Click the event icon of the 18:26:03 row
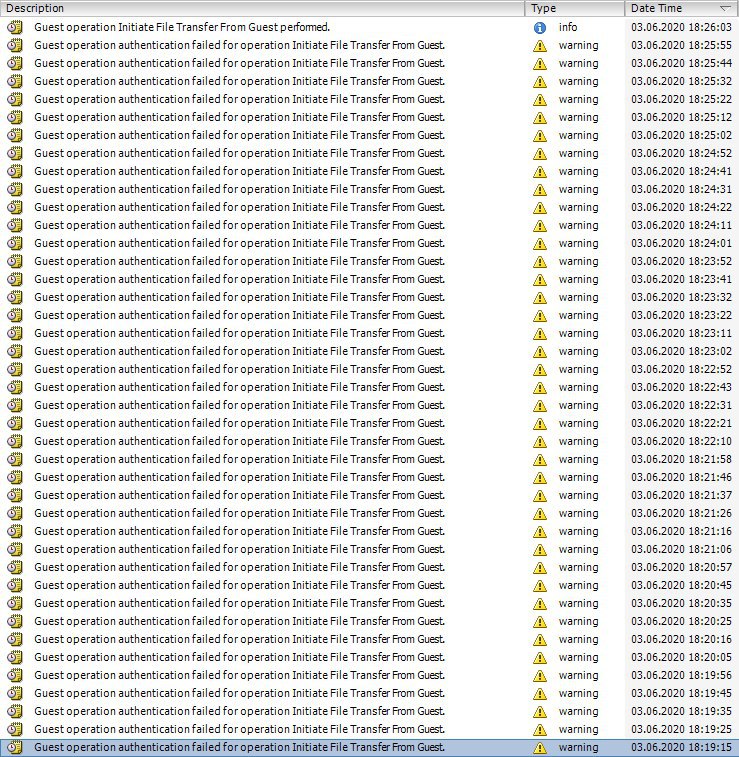739x757 pixels. pos(15,28)
